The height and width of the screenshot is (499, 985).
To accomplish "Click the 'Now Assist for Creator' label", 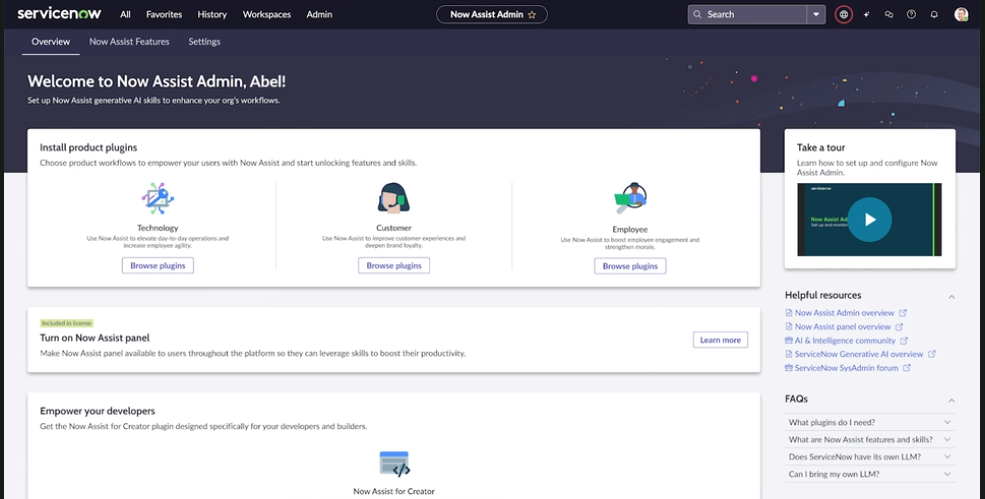I will coord(394,491).
